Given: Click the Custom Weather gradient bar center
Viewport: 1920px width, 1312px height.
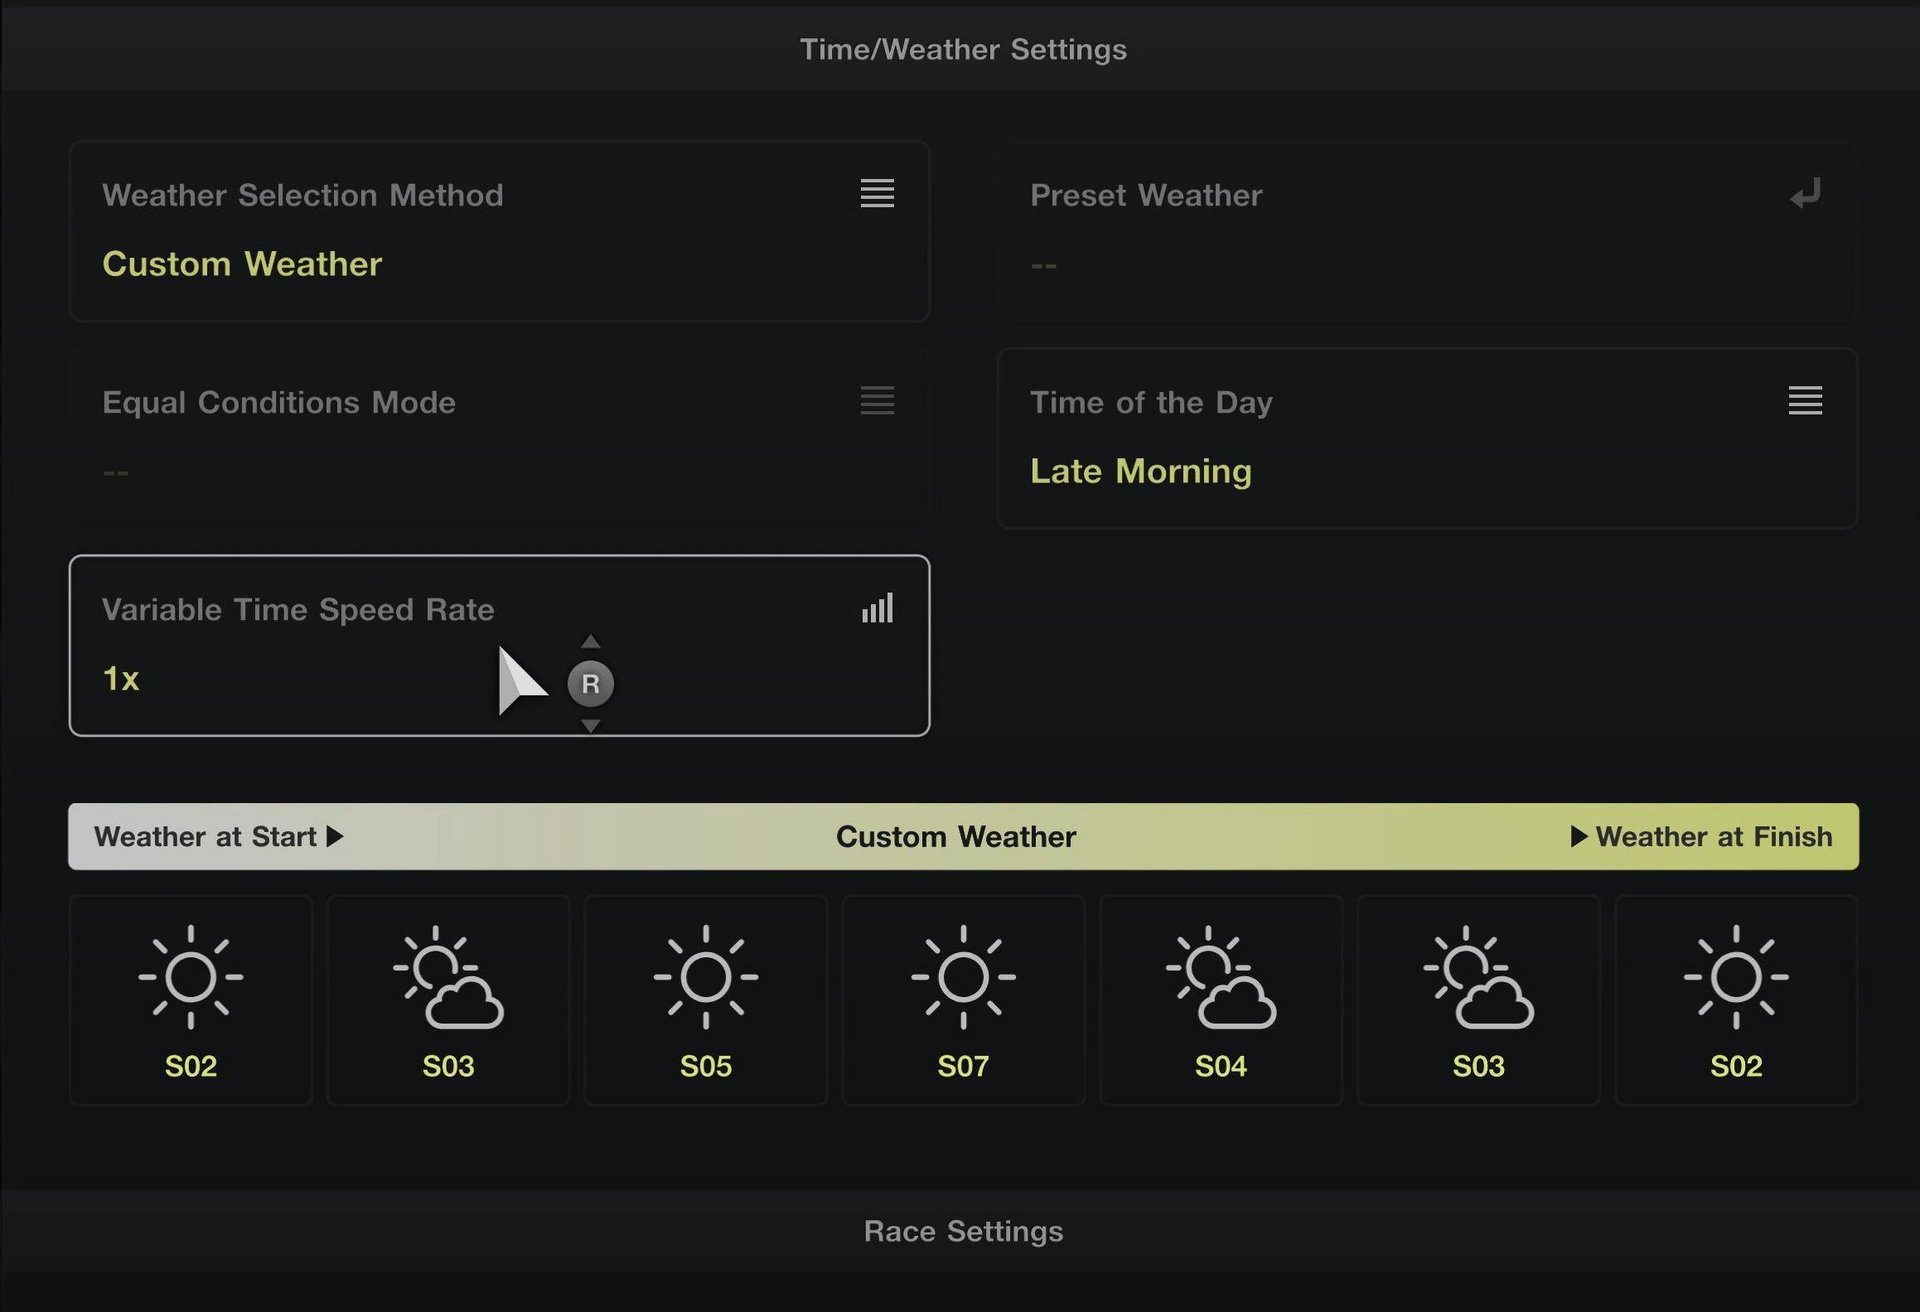Looking at the screenshot, I should 956,836.
